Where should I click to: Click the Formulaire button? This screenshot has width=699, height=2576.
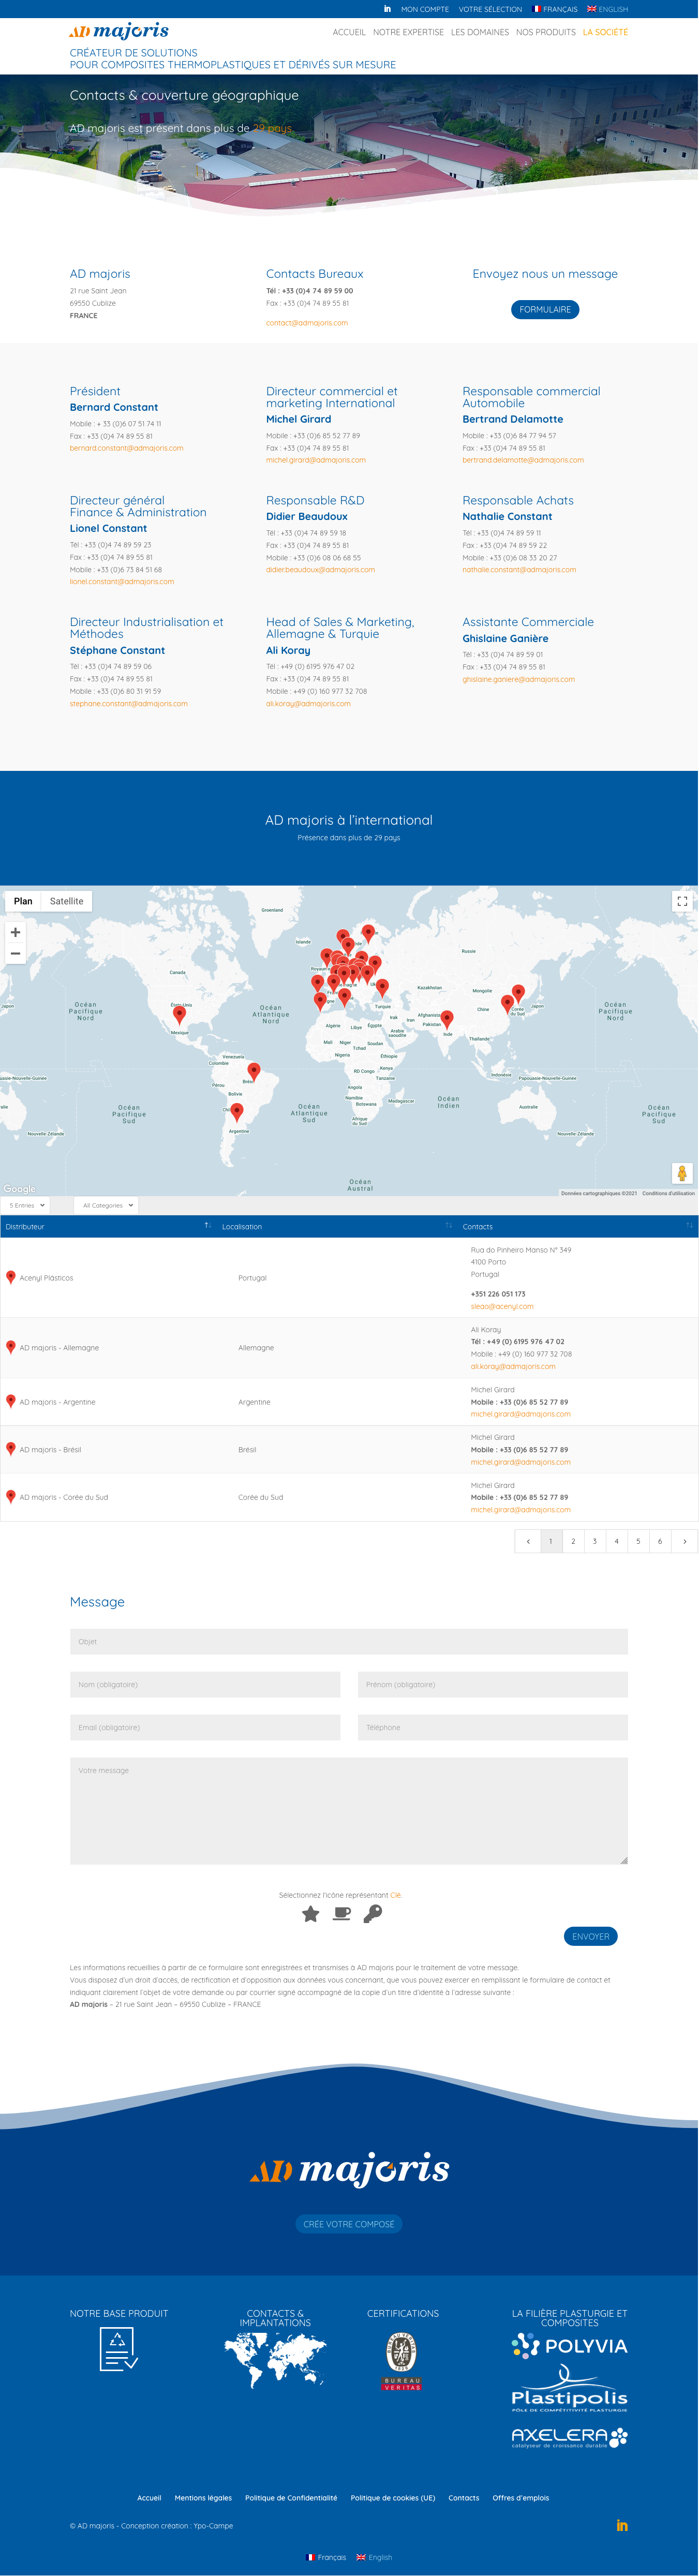545,309
